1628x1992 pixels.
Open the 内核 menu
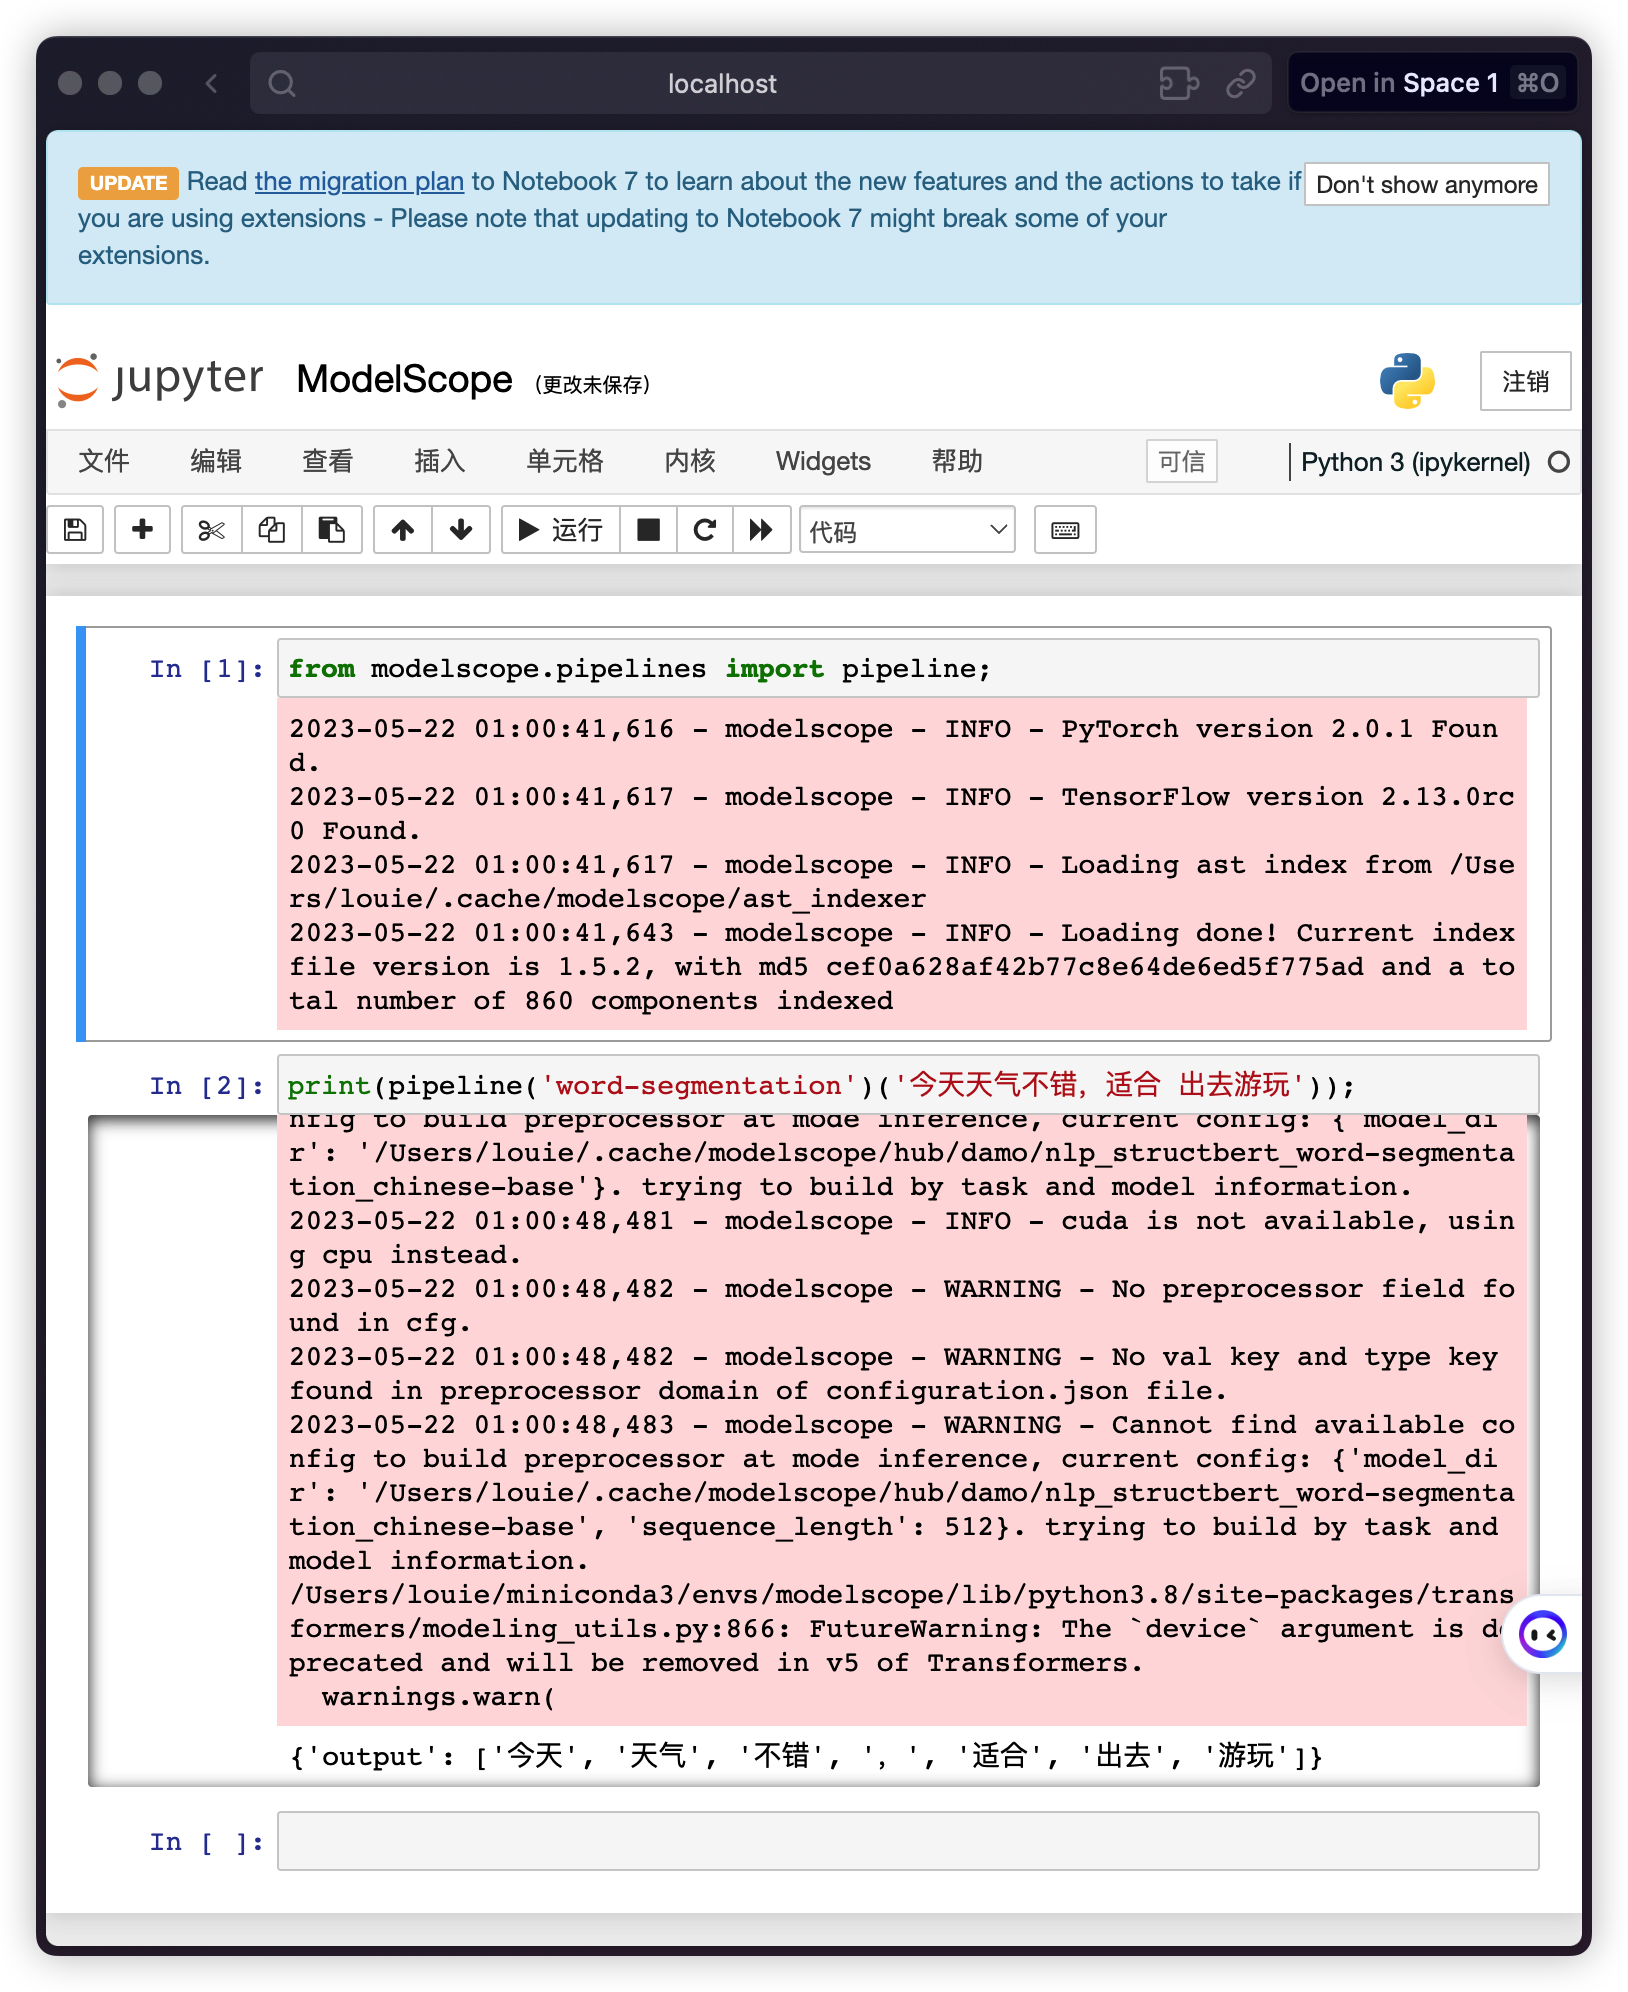coord(688,462)
